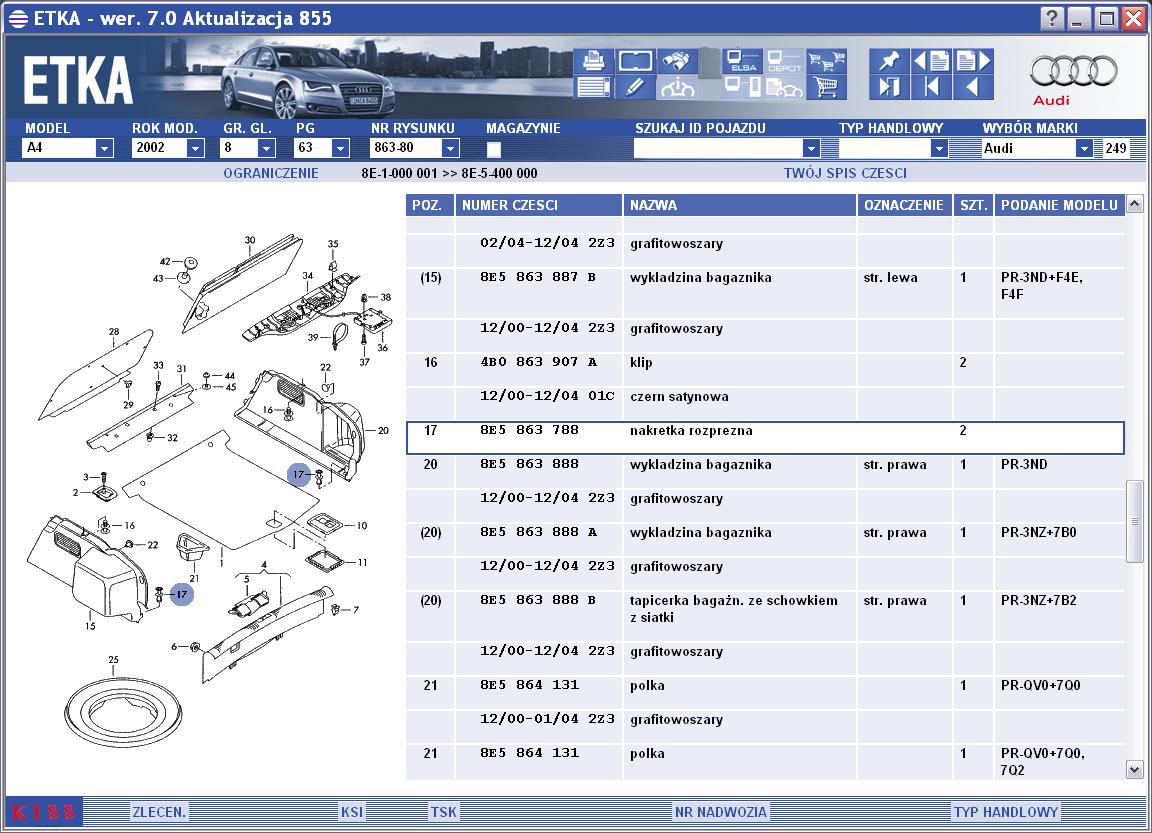
Task: Open the single shopping cart icon
Action: 827,87
